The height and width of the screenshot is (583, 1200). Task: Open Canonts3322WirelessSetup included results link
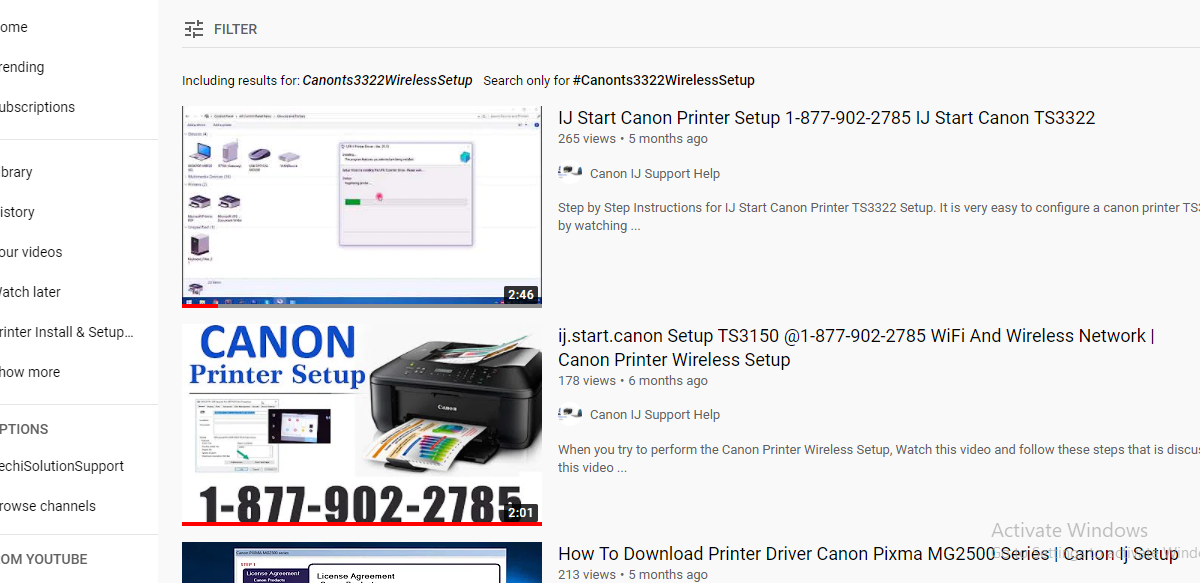387,80
